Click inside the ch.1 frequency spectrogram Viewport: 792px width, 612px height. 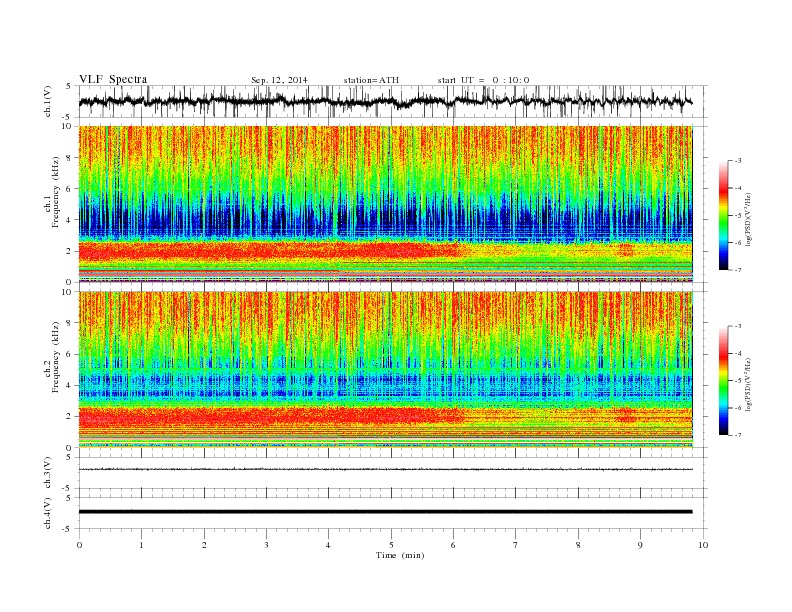pos(385,204)
